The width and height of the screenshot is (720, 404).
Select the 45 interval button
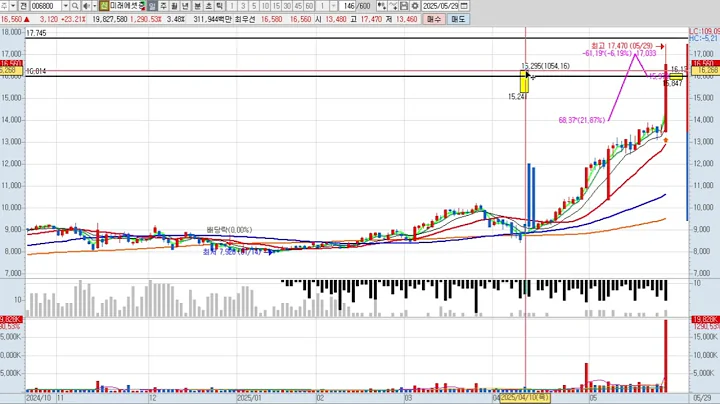click(298, 6)
